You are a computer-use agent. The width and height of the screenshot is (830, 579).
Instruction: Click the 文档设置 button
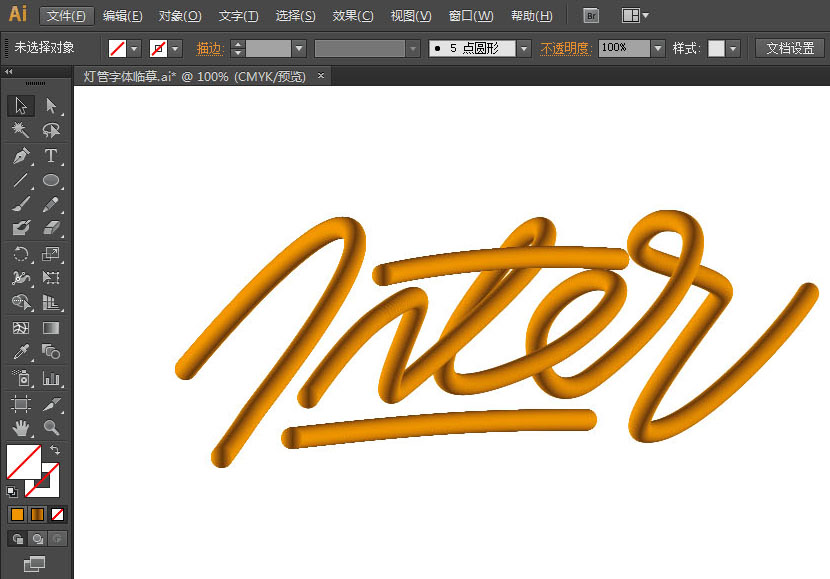(x=790, y=48)
